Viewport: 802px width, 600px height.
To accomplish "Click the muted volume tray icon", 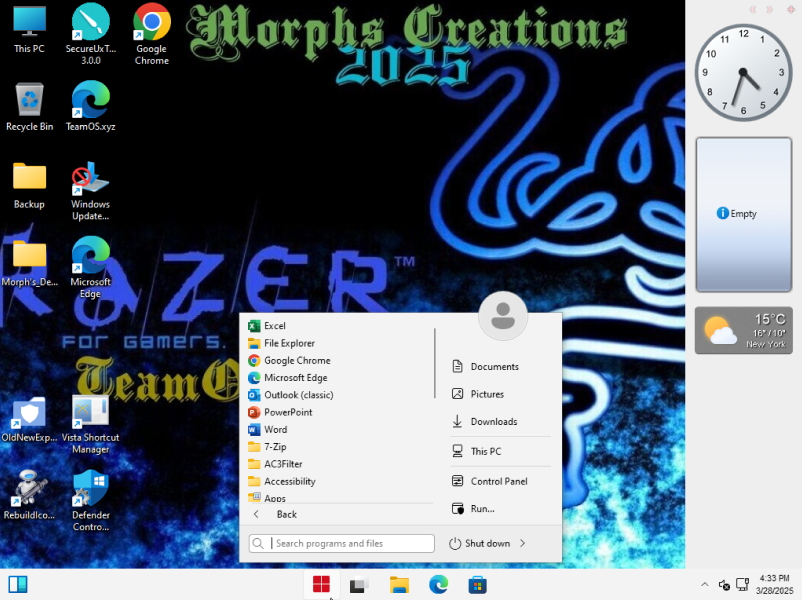I will [724, 584].
